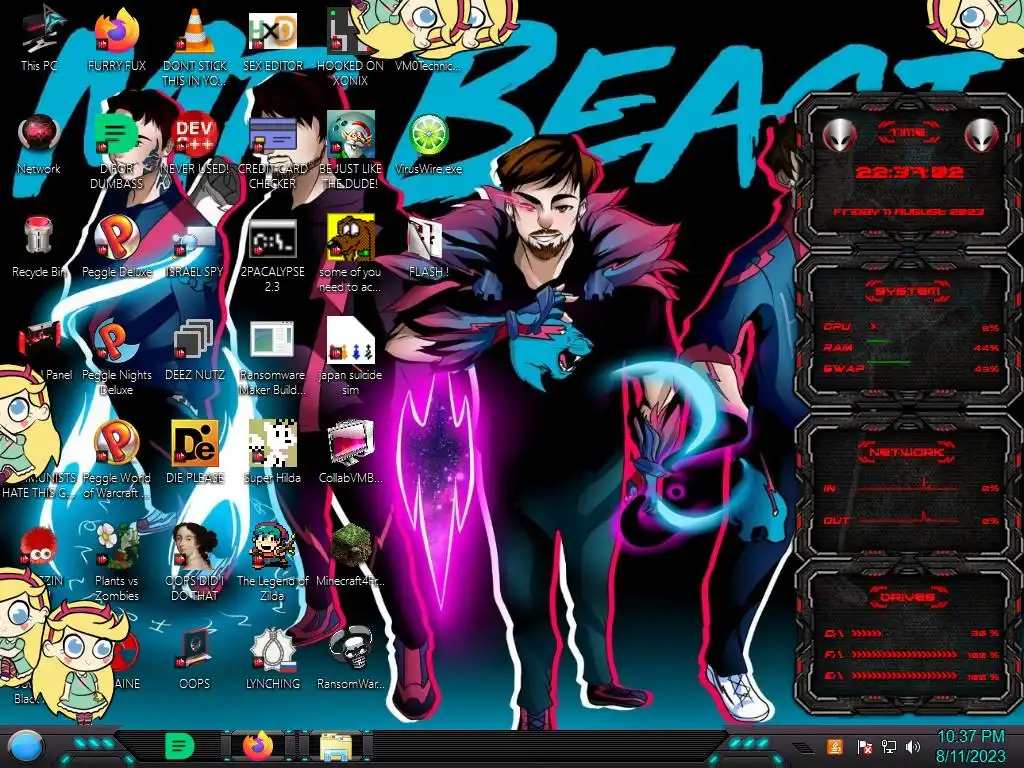Switch to the green app on the taskbar
1024x768 pixels.
(x=179, y=746)
